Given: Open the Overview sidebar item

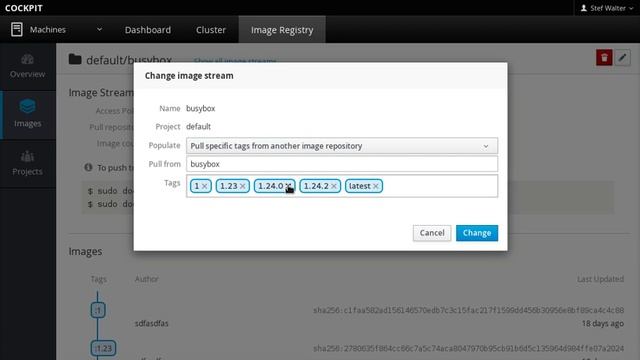Looking at the screenshot, I should [x=28, y=67].
